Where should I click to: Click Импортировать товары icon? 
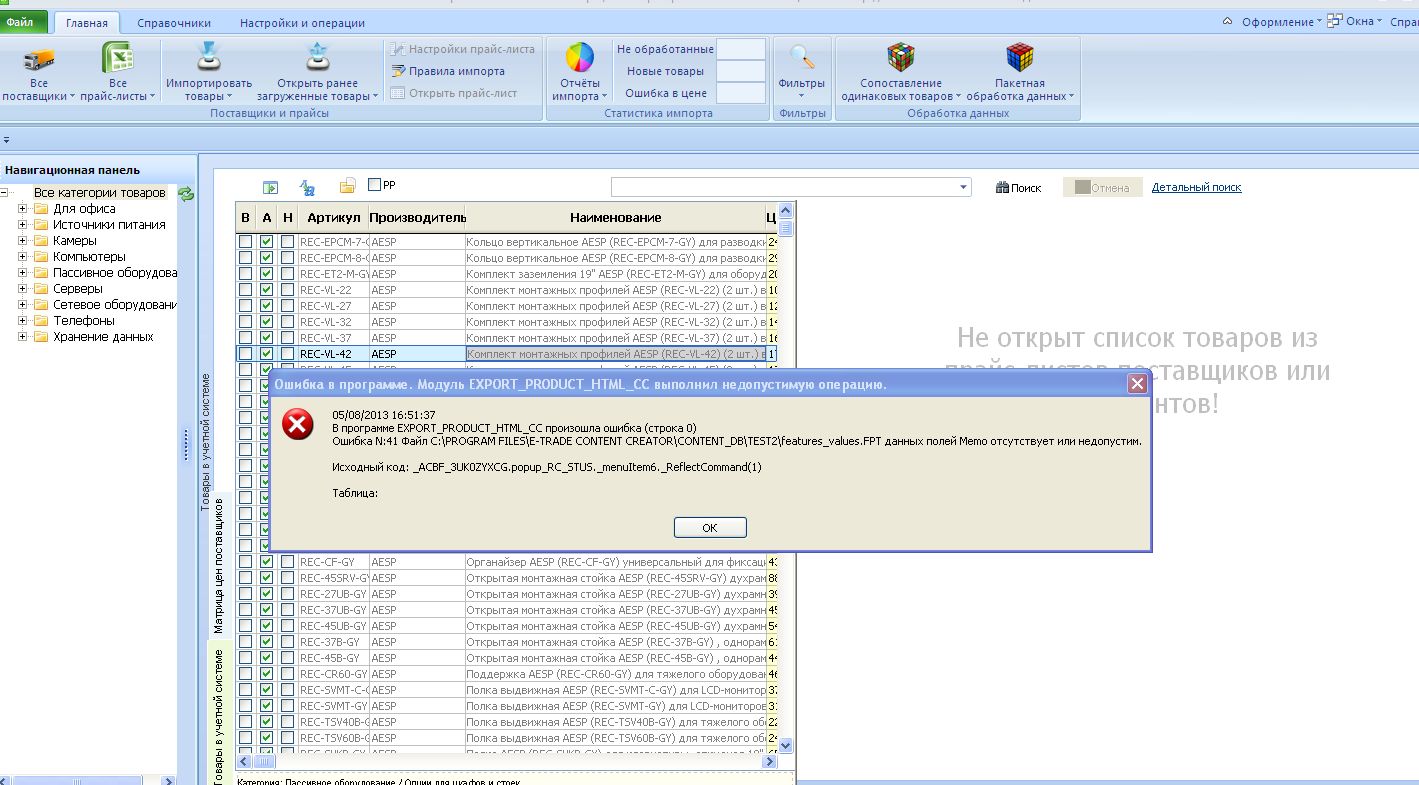(x=209, y=59)
